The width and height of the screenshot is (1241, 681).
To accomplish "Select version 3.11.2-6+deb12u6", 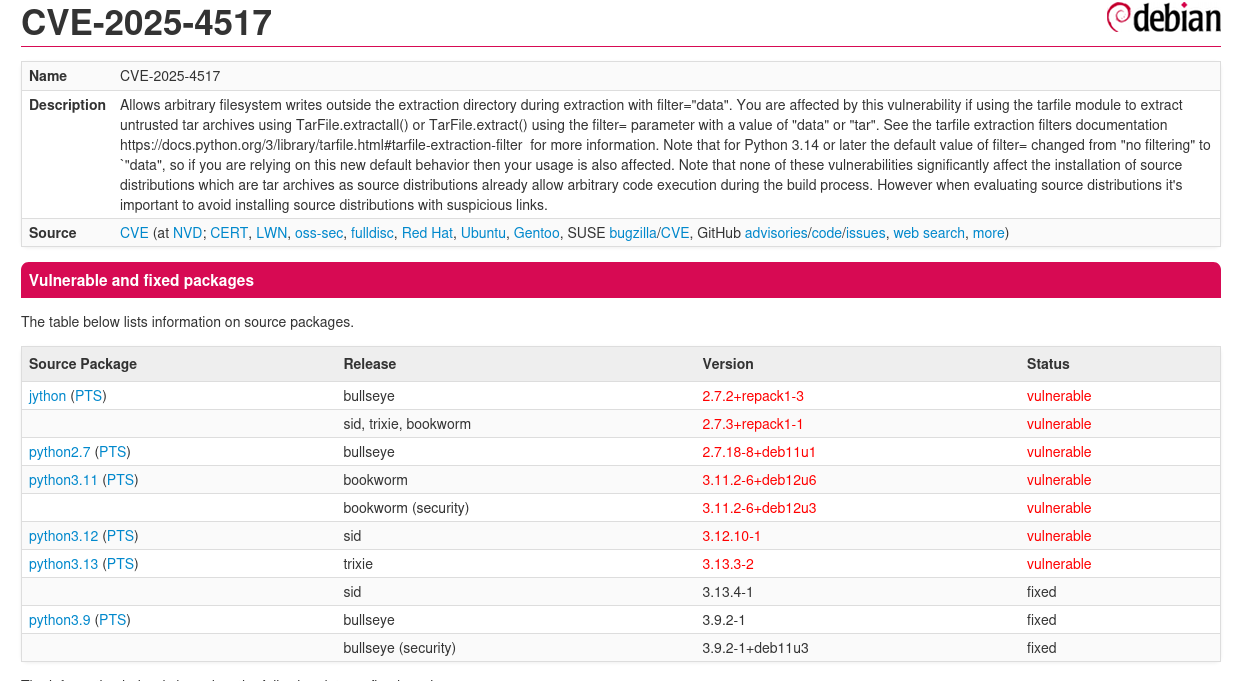I will tap(759, 480).
